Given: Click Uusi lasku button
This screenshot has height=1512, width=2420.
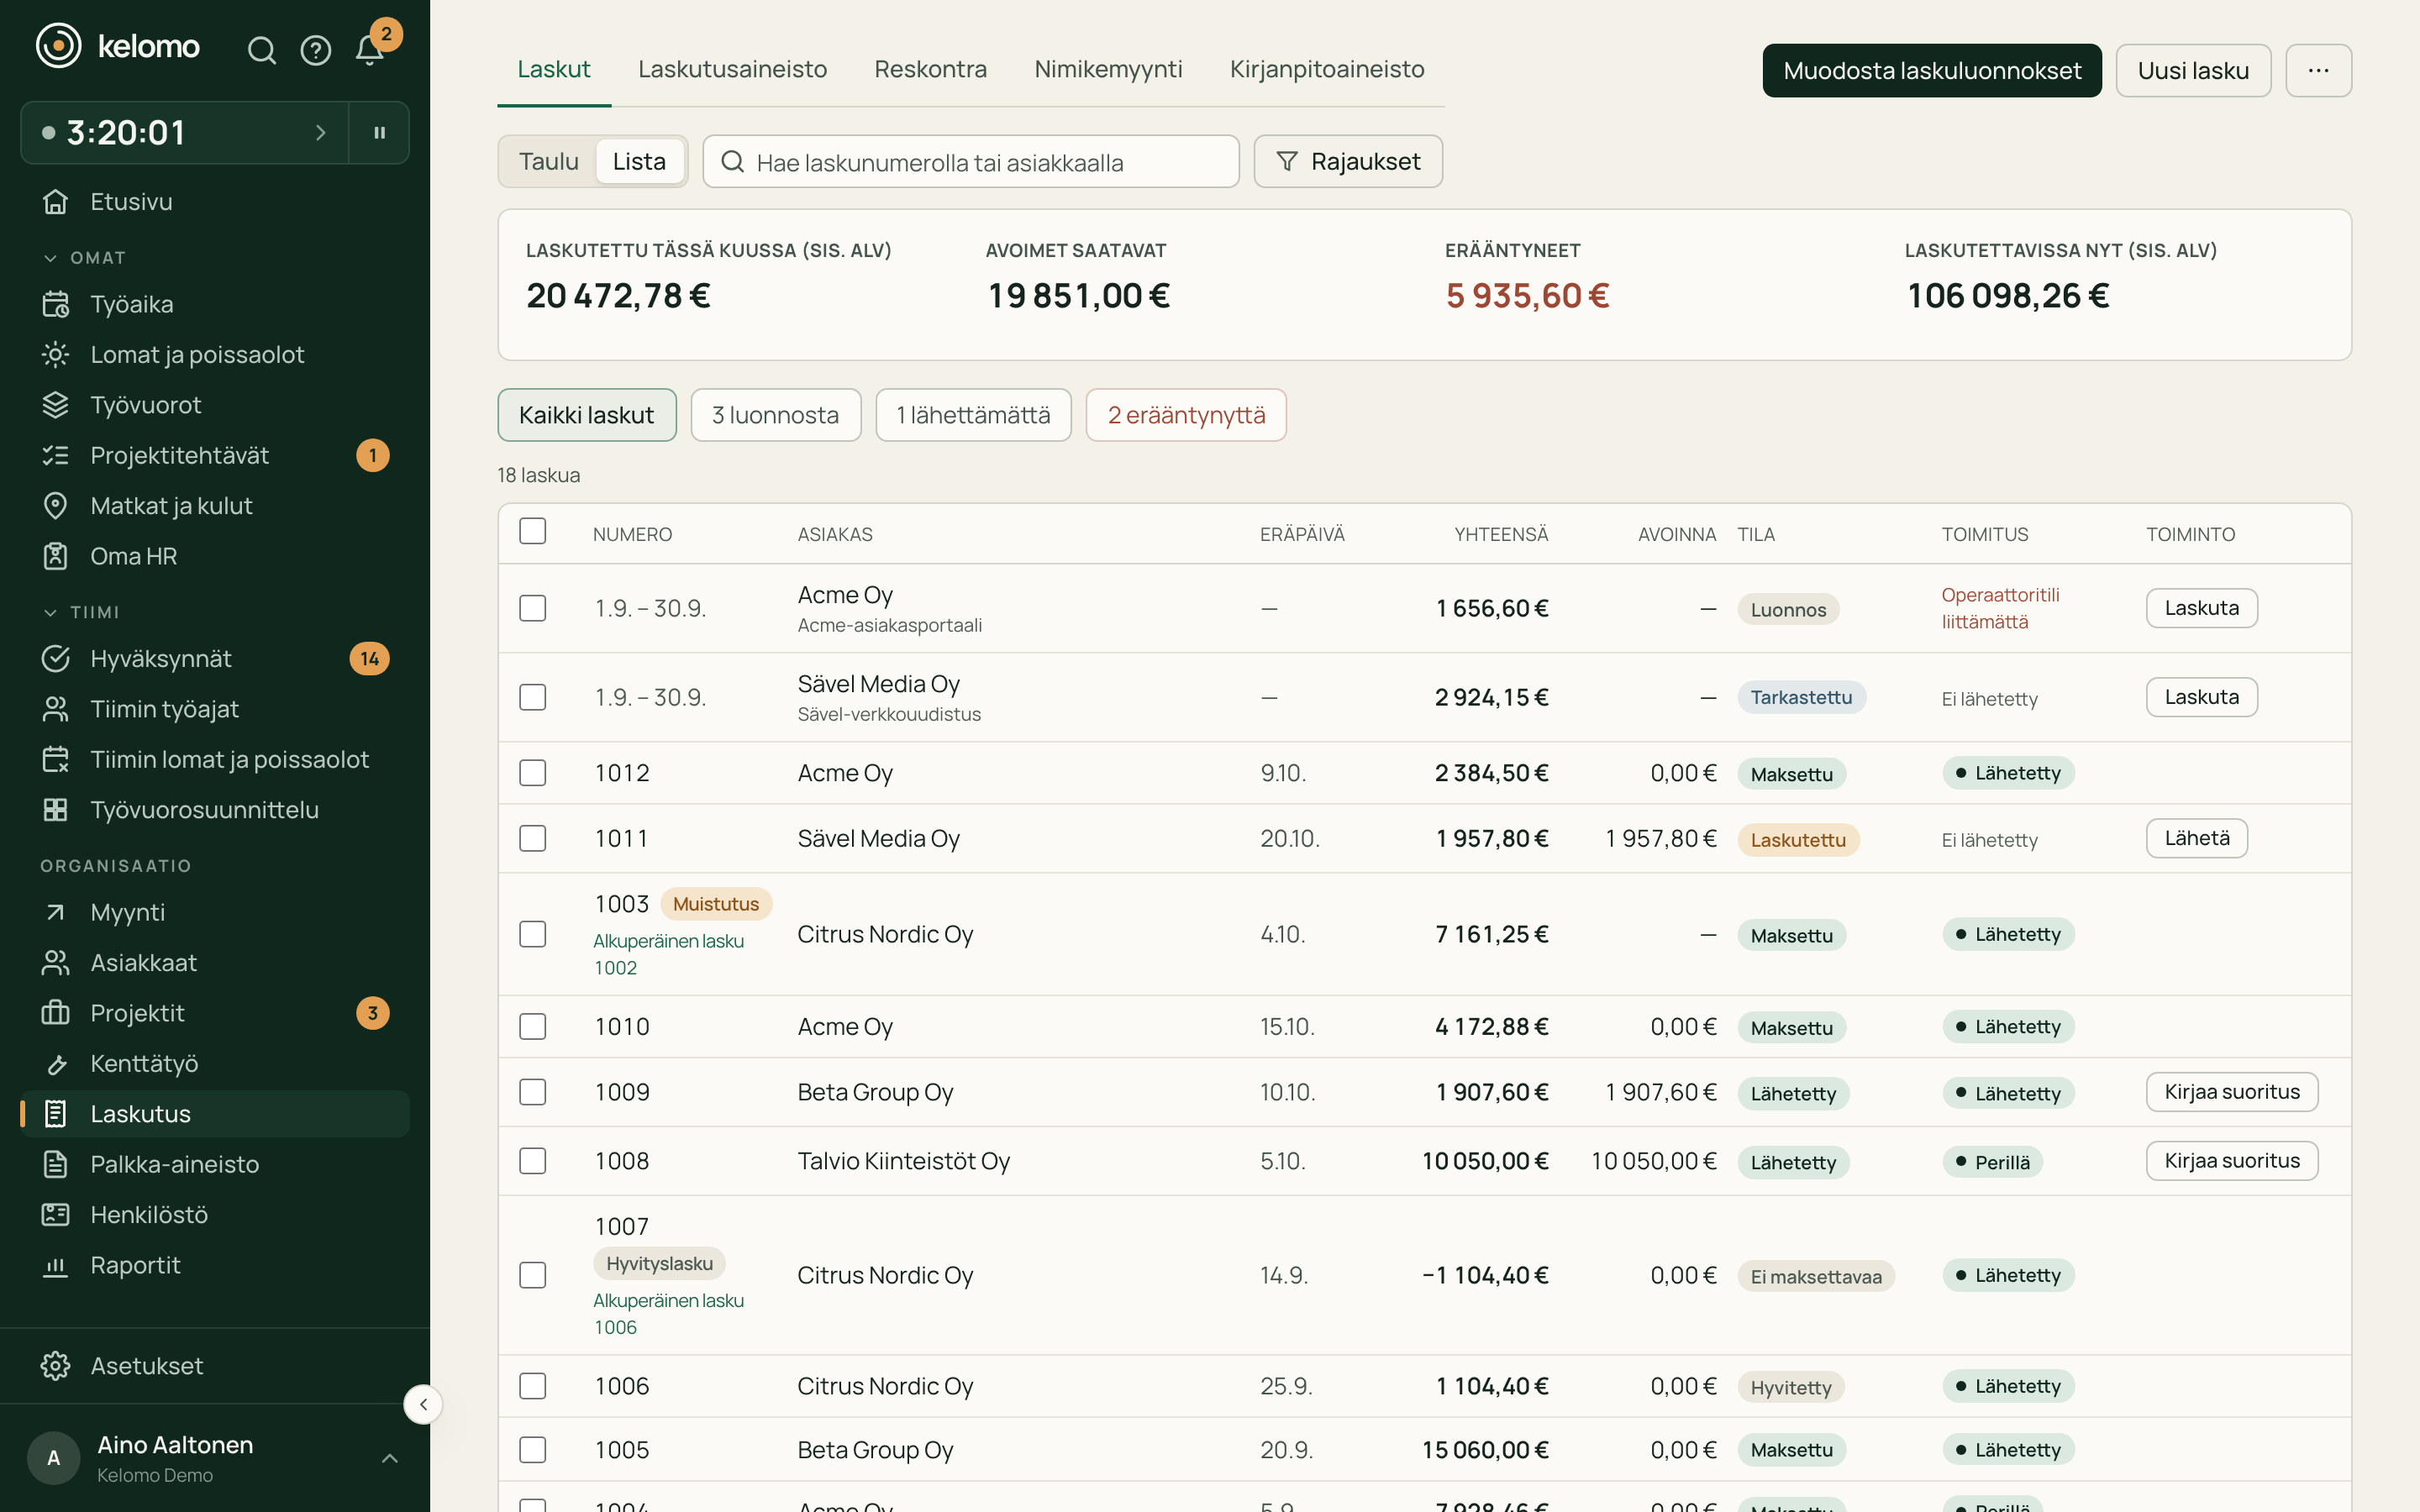Looking at the screenshot, I should [2193, 70].
